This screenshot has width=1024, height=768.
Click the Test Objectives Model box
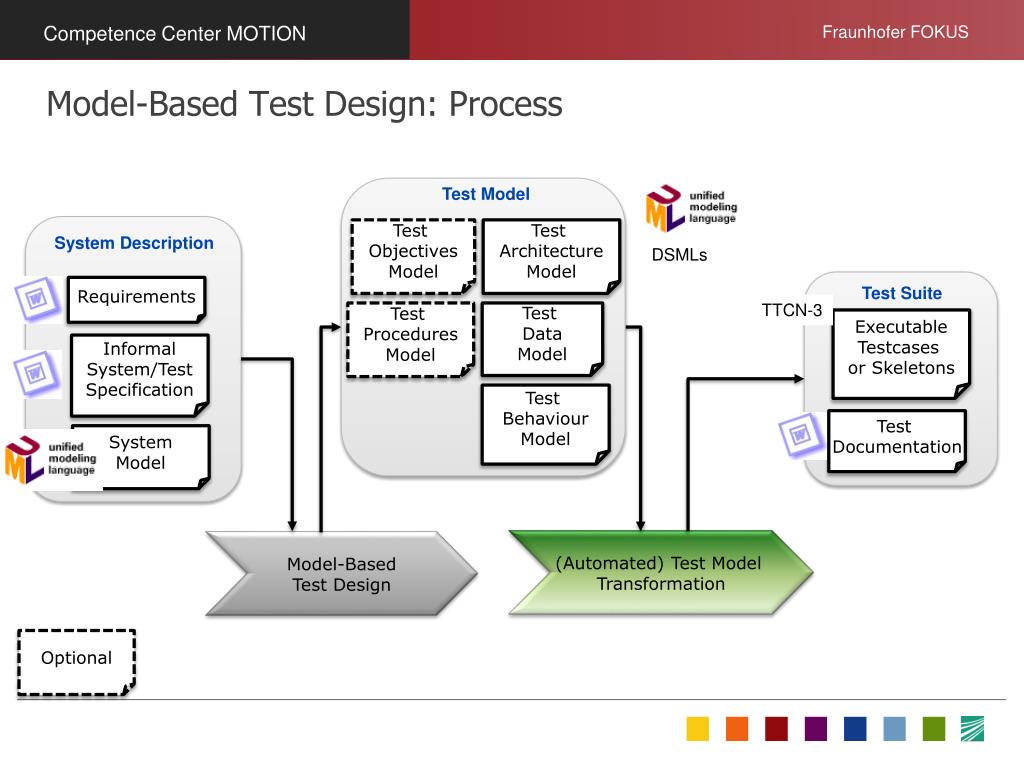point(413,256)
